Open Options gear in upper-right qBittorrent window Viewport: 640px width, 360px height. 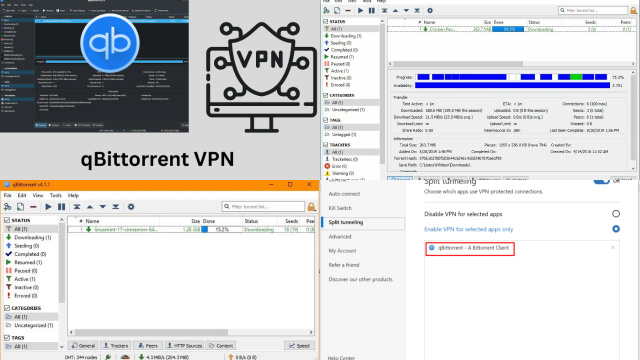coord(430,10)
